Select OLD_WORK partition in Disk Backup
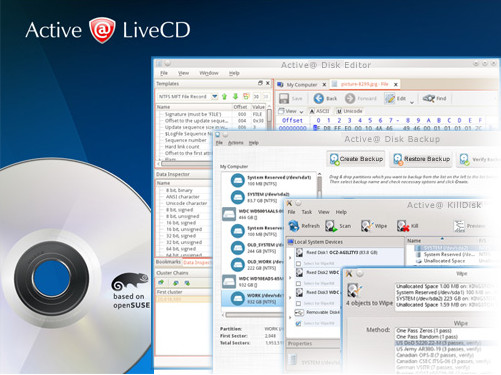 257,265
